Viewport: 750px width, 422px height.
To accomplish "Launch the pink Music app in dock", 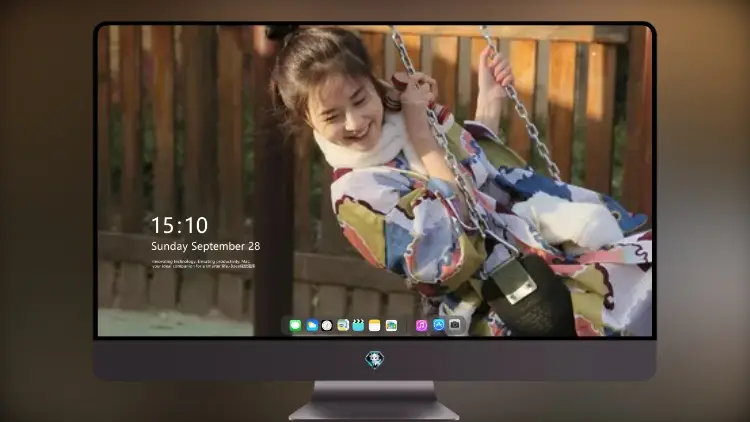I will pyautogui.click(x=421, y=325).
